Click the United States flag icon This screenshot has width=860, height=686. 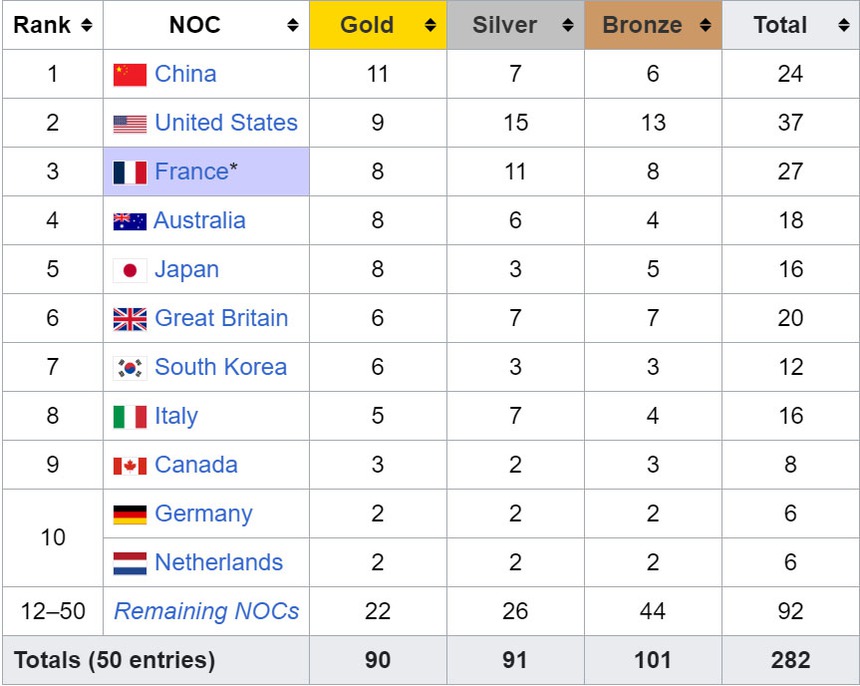pos(131,122)
